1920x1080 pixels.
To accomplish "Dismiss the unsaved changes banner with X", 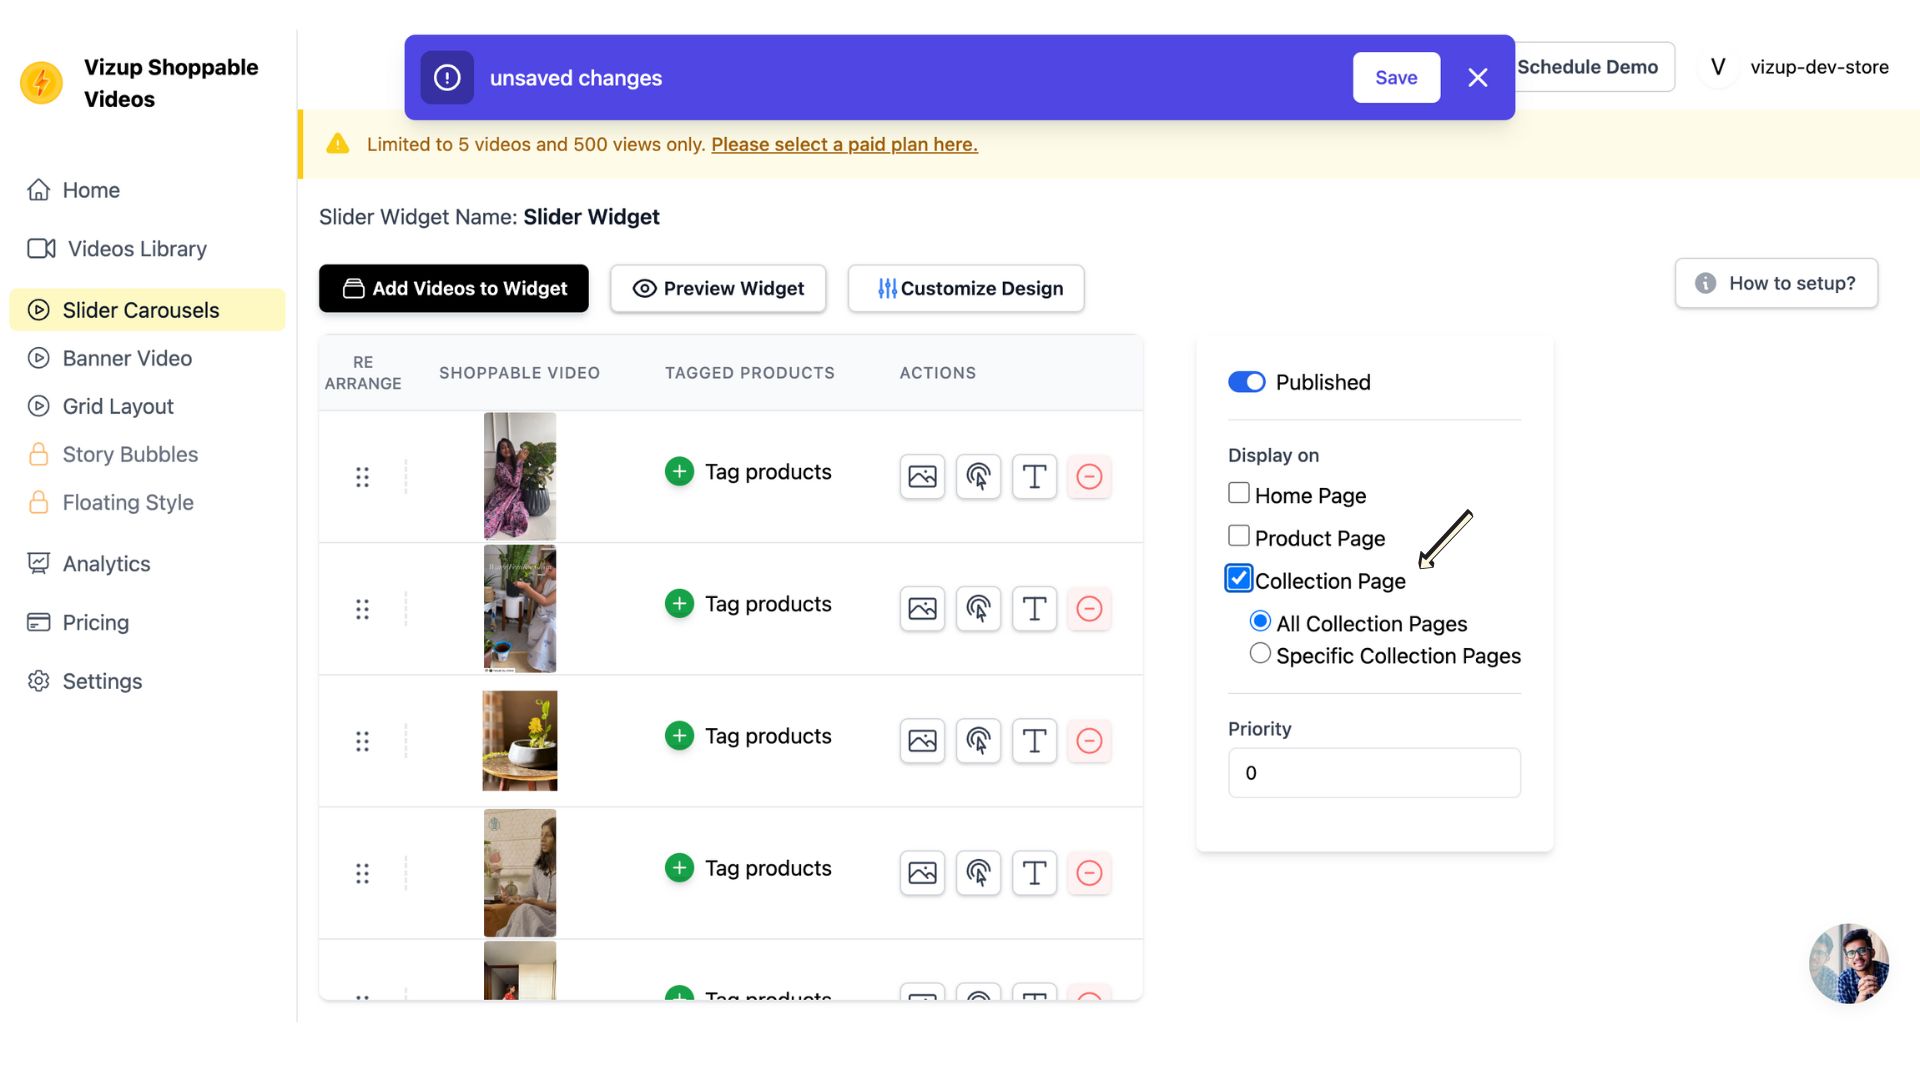I will pos(1477,78).
